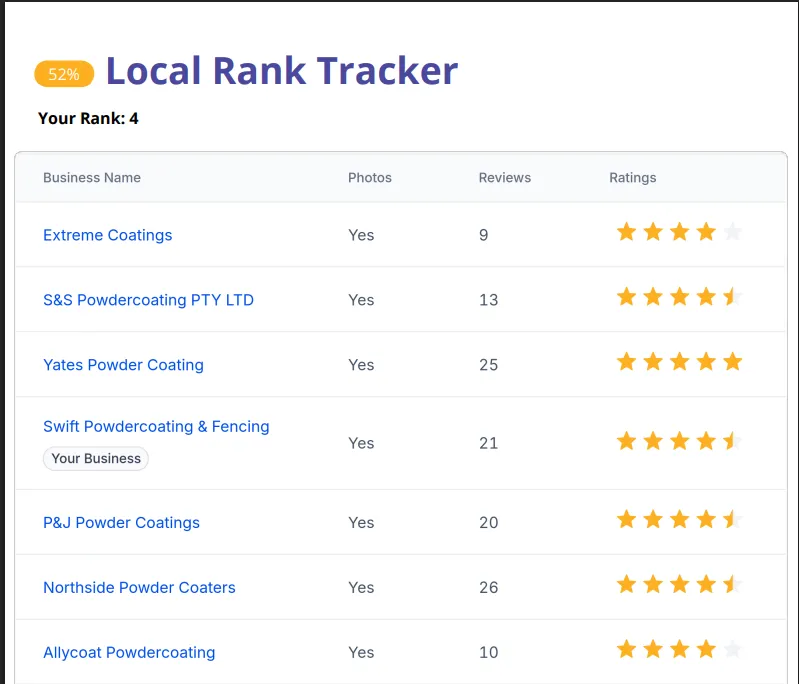Viewport: 799px width, 684px height.
Task: Click review count 25 for Yates Powder Coating
Action: pos(488,365)
